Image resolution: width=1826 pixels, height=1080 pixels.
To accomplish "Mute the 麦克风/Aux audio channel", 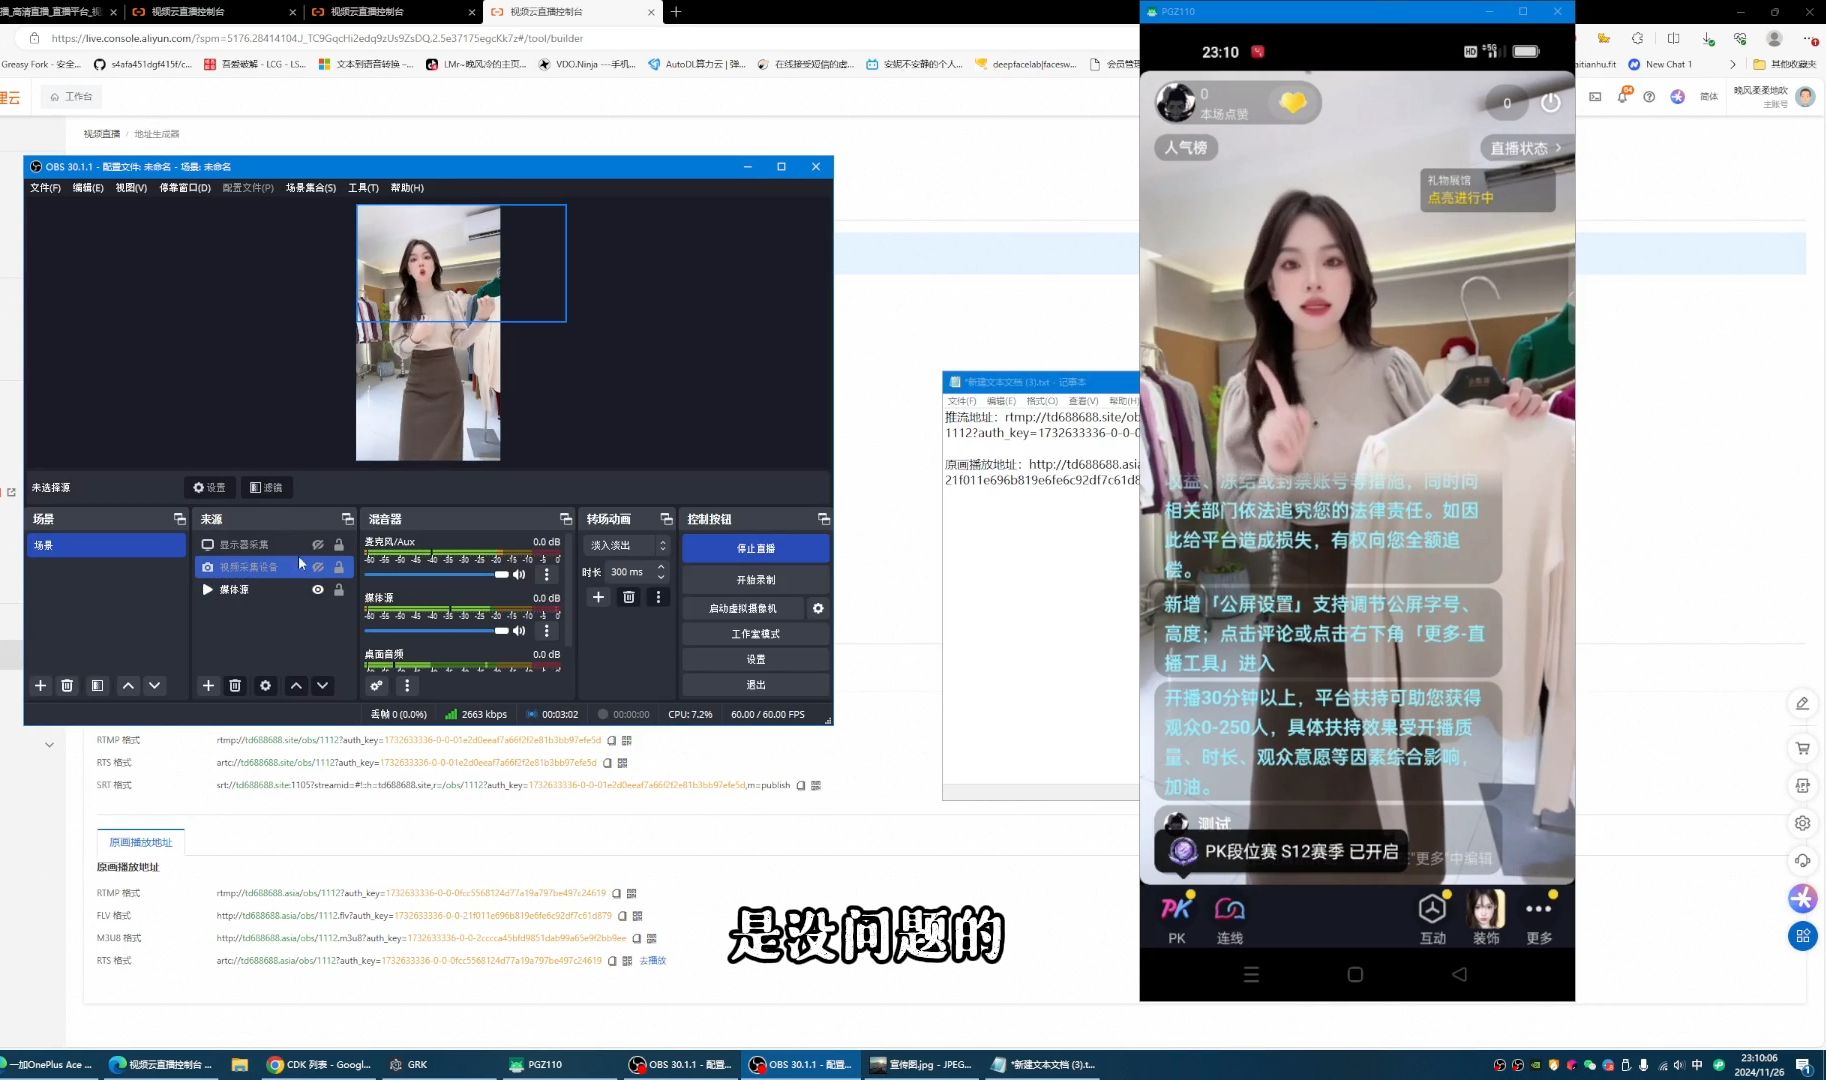I will click(x=519, y=575).
